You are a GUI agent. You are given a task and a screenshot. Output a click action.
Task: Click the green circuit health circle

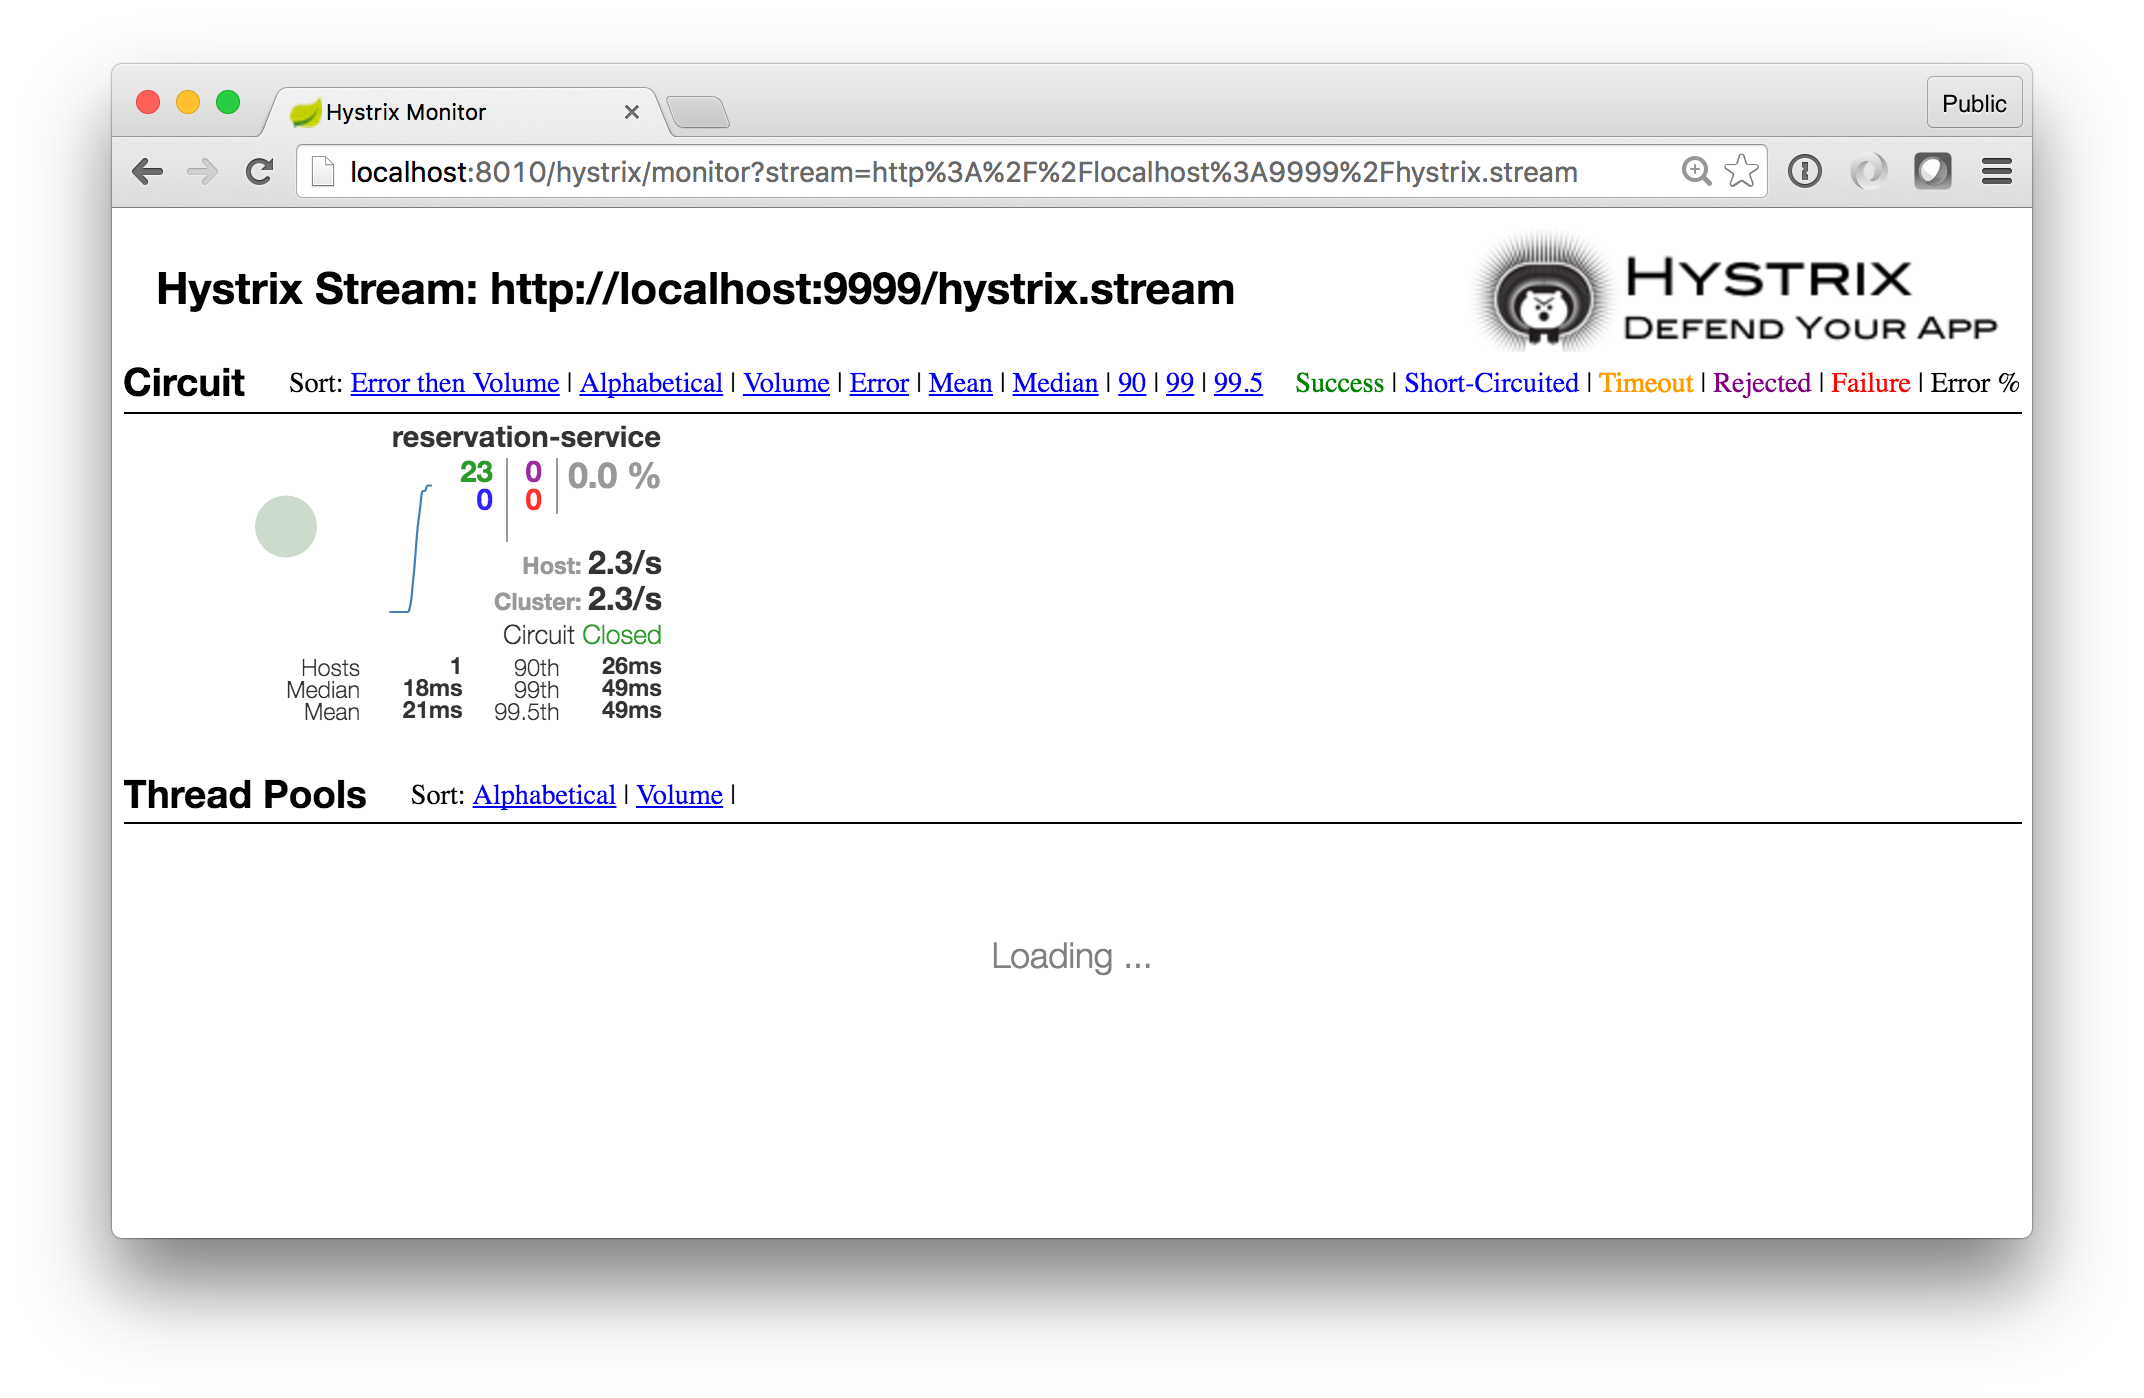click(286, 526)
